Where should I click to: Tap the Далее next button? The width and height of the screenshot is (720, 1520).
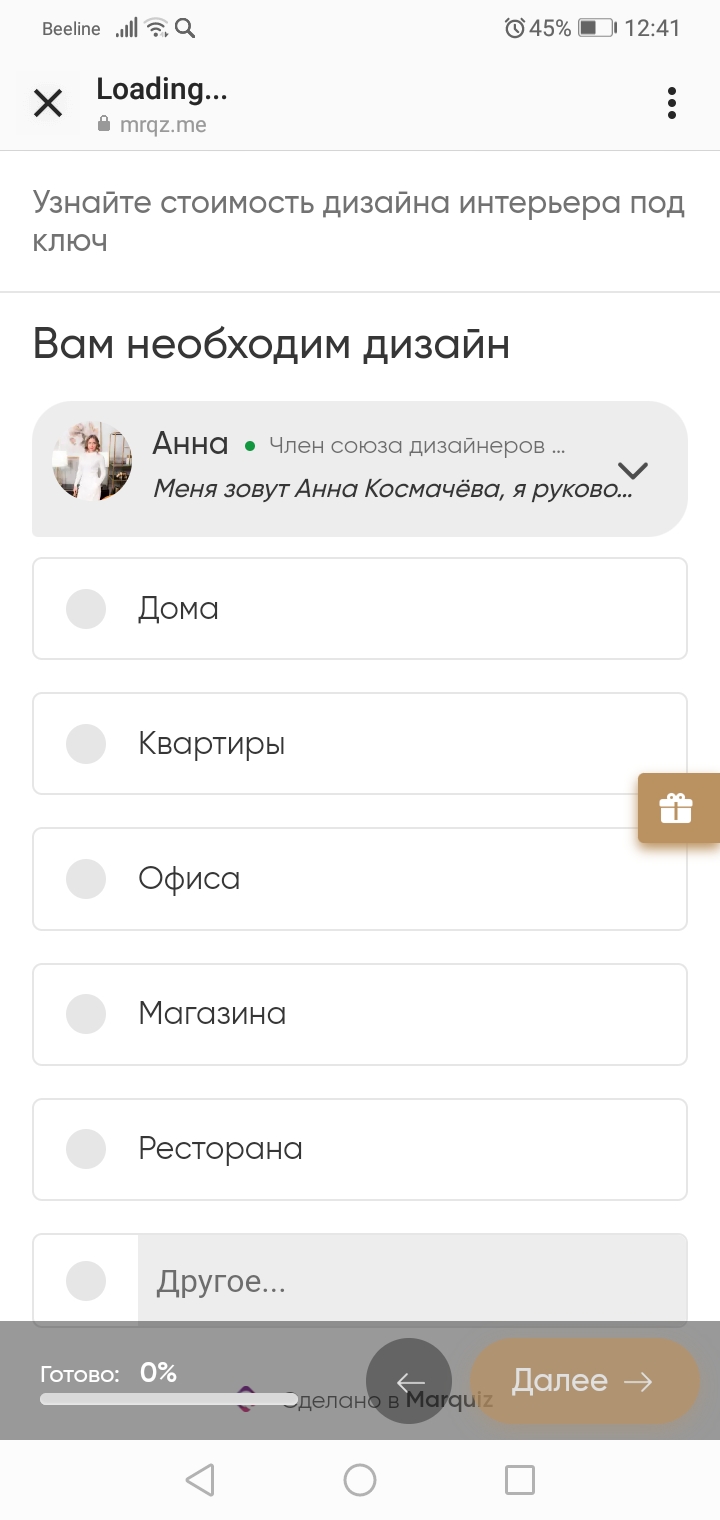tap(584, 1381)
